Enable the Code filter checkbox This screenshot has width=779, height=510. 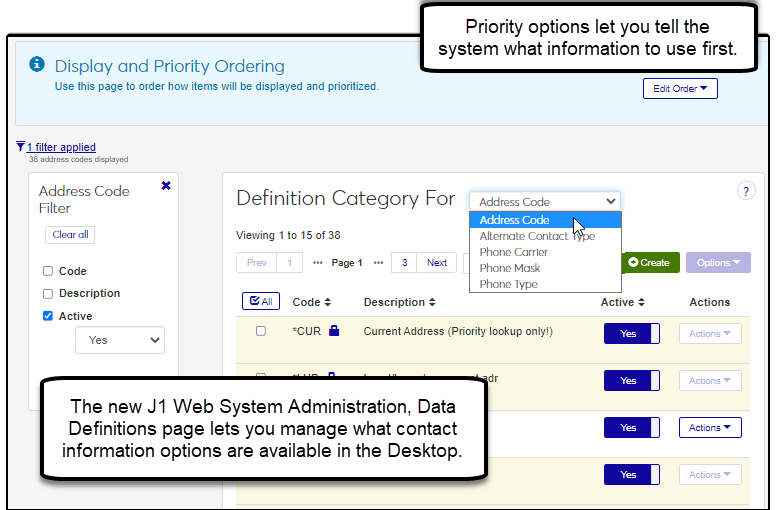coord(48,271)
